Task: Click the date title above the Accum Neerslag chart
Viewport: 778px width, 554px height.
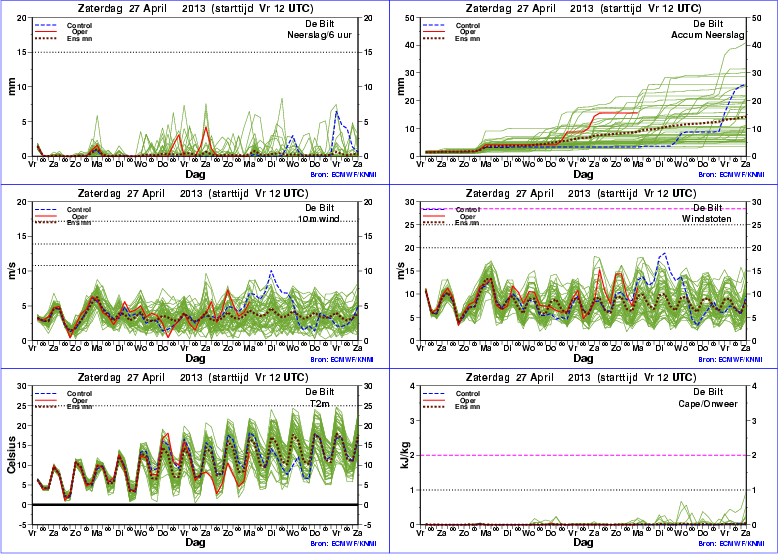Action: 584,8
